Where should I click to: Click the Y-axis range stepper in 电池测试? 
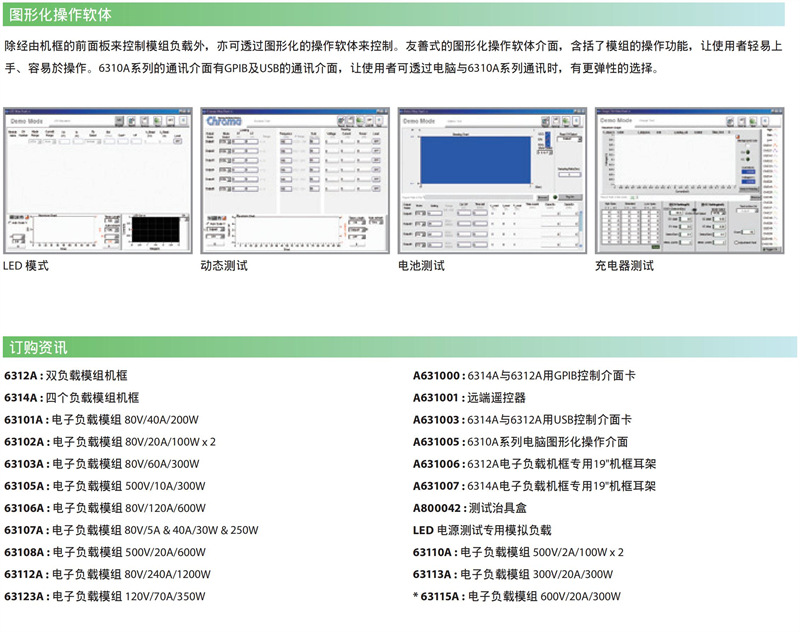(x=547, y=151)
